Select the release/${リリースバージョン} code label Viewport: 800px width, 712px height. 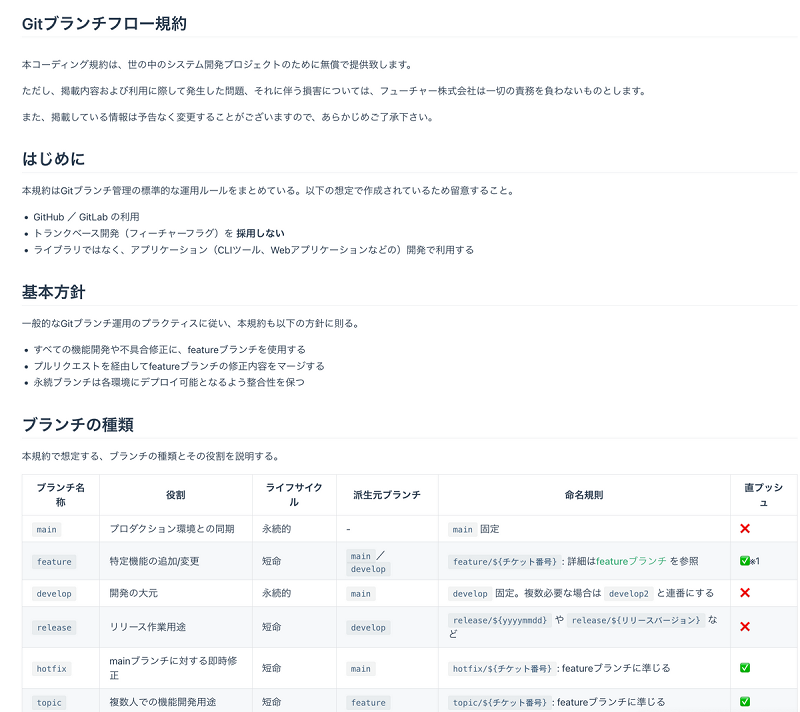(x=636, y=620)
